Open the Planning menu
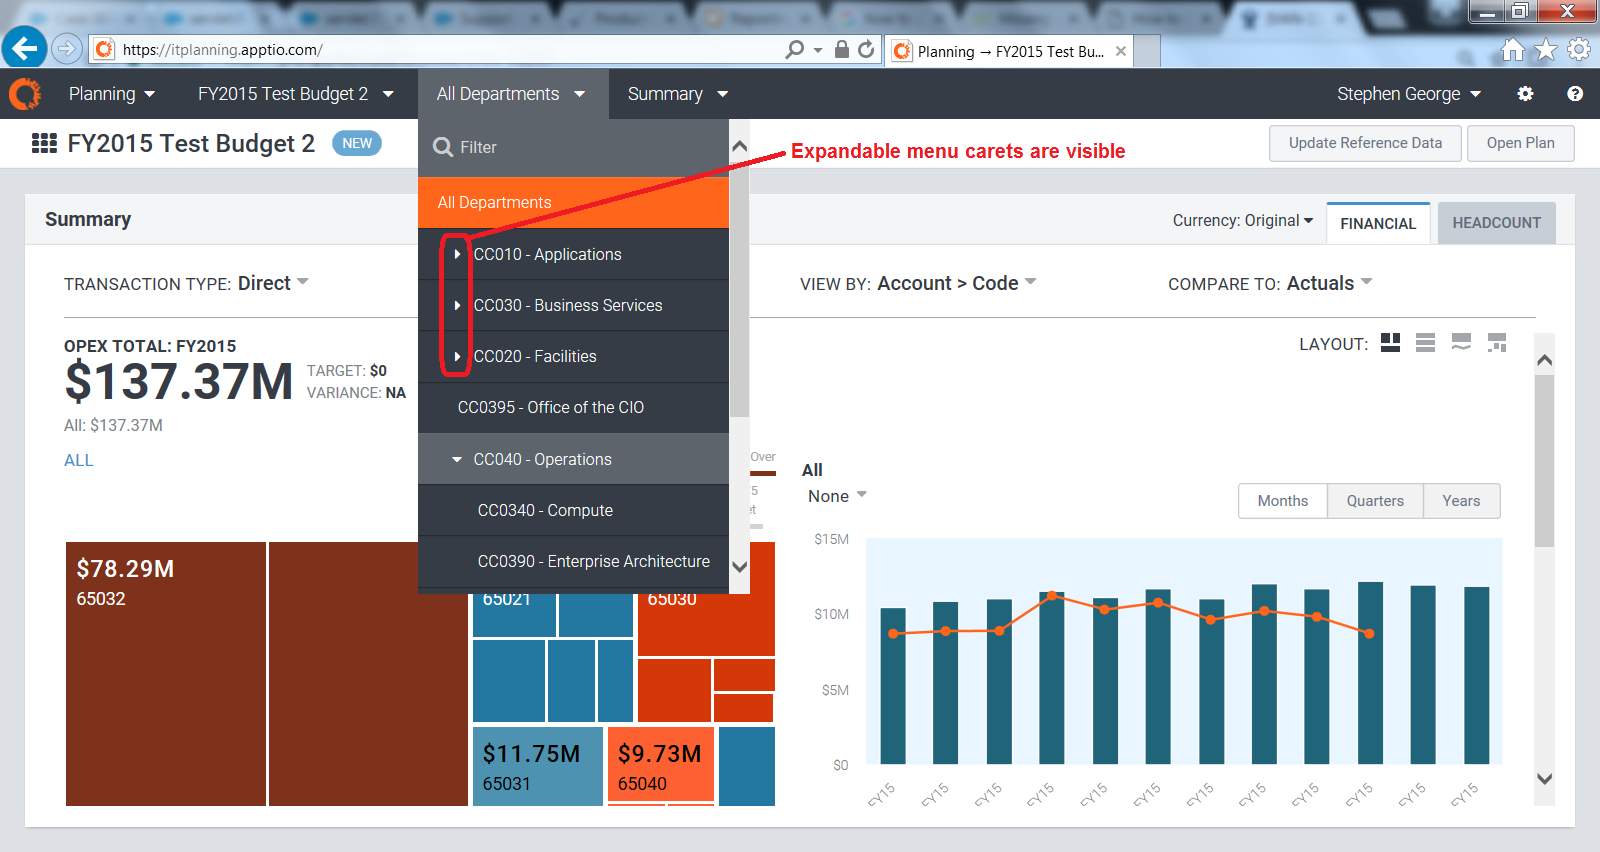This screenshot has height=852, width=1600. pos(112,94)
